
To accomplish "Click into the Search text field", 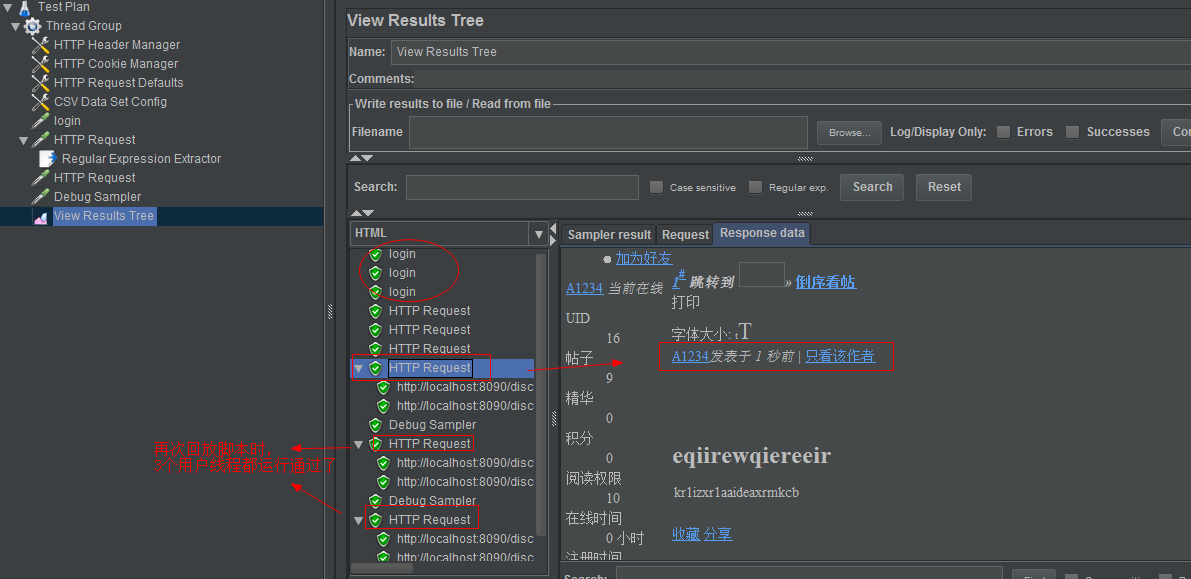I will tap(522, 187).
